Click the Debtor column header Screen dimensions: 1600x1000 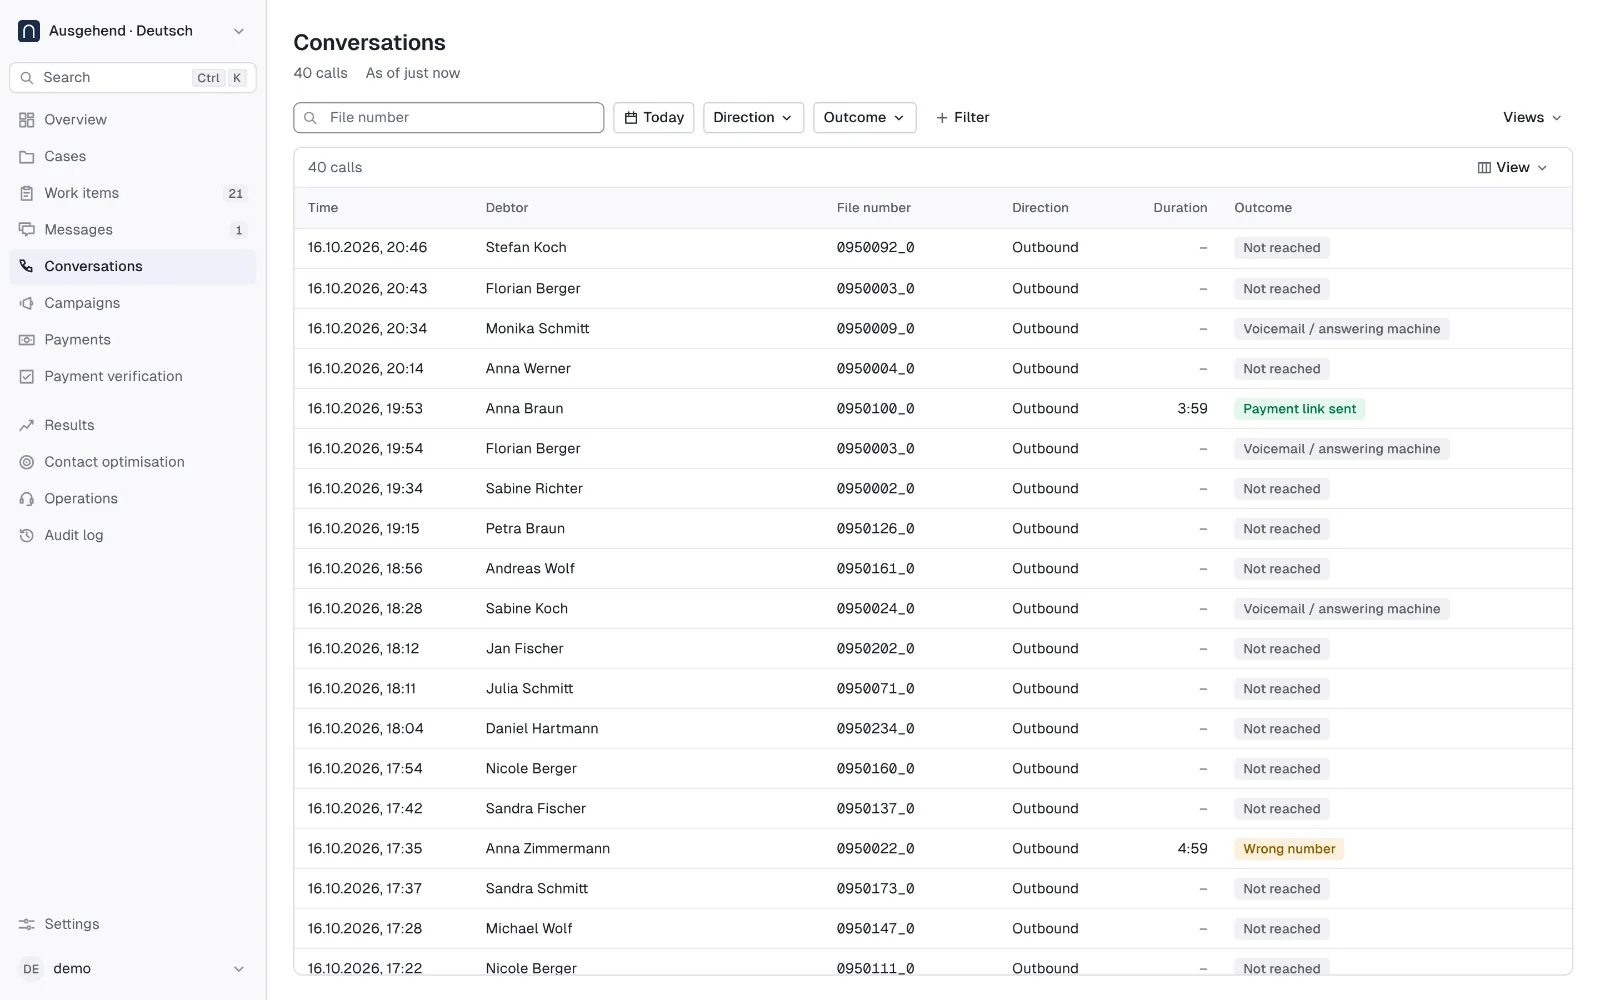tap(507, 208)
